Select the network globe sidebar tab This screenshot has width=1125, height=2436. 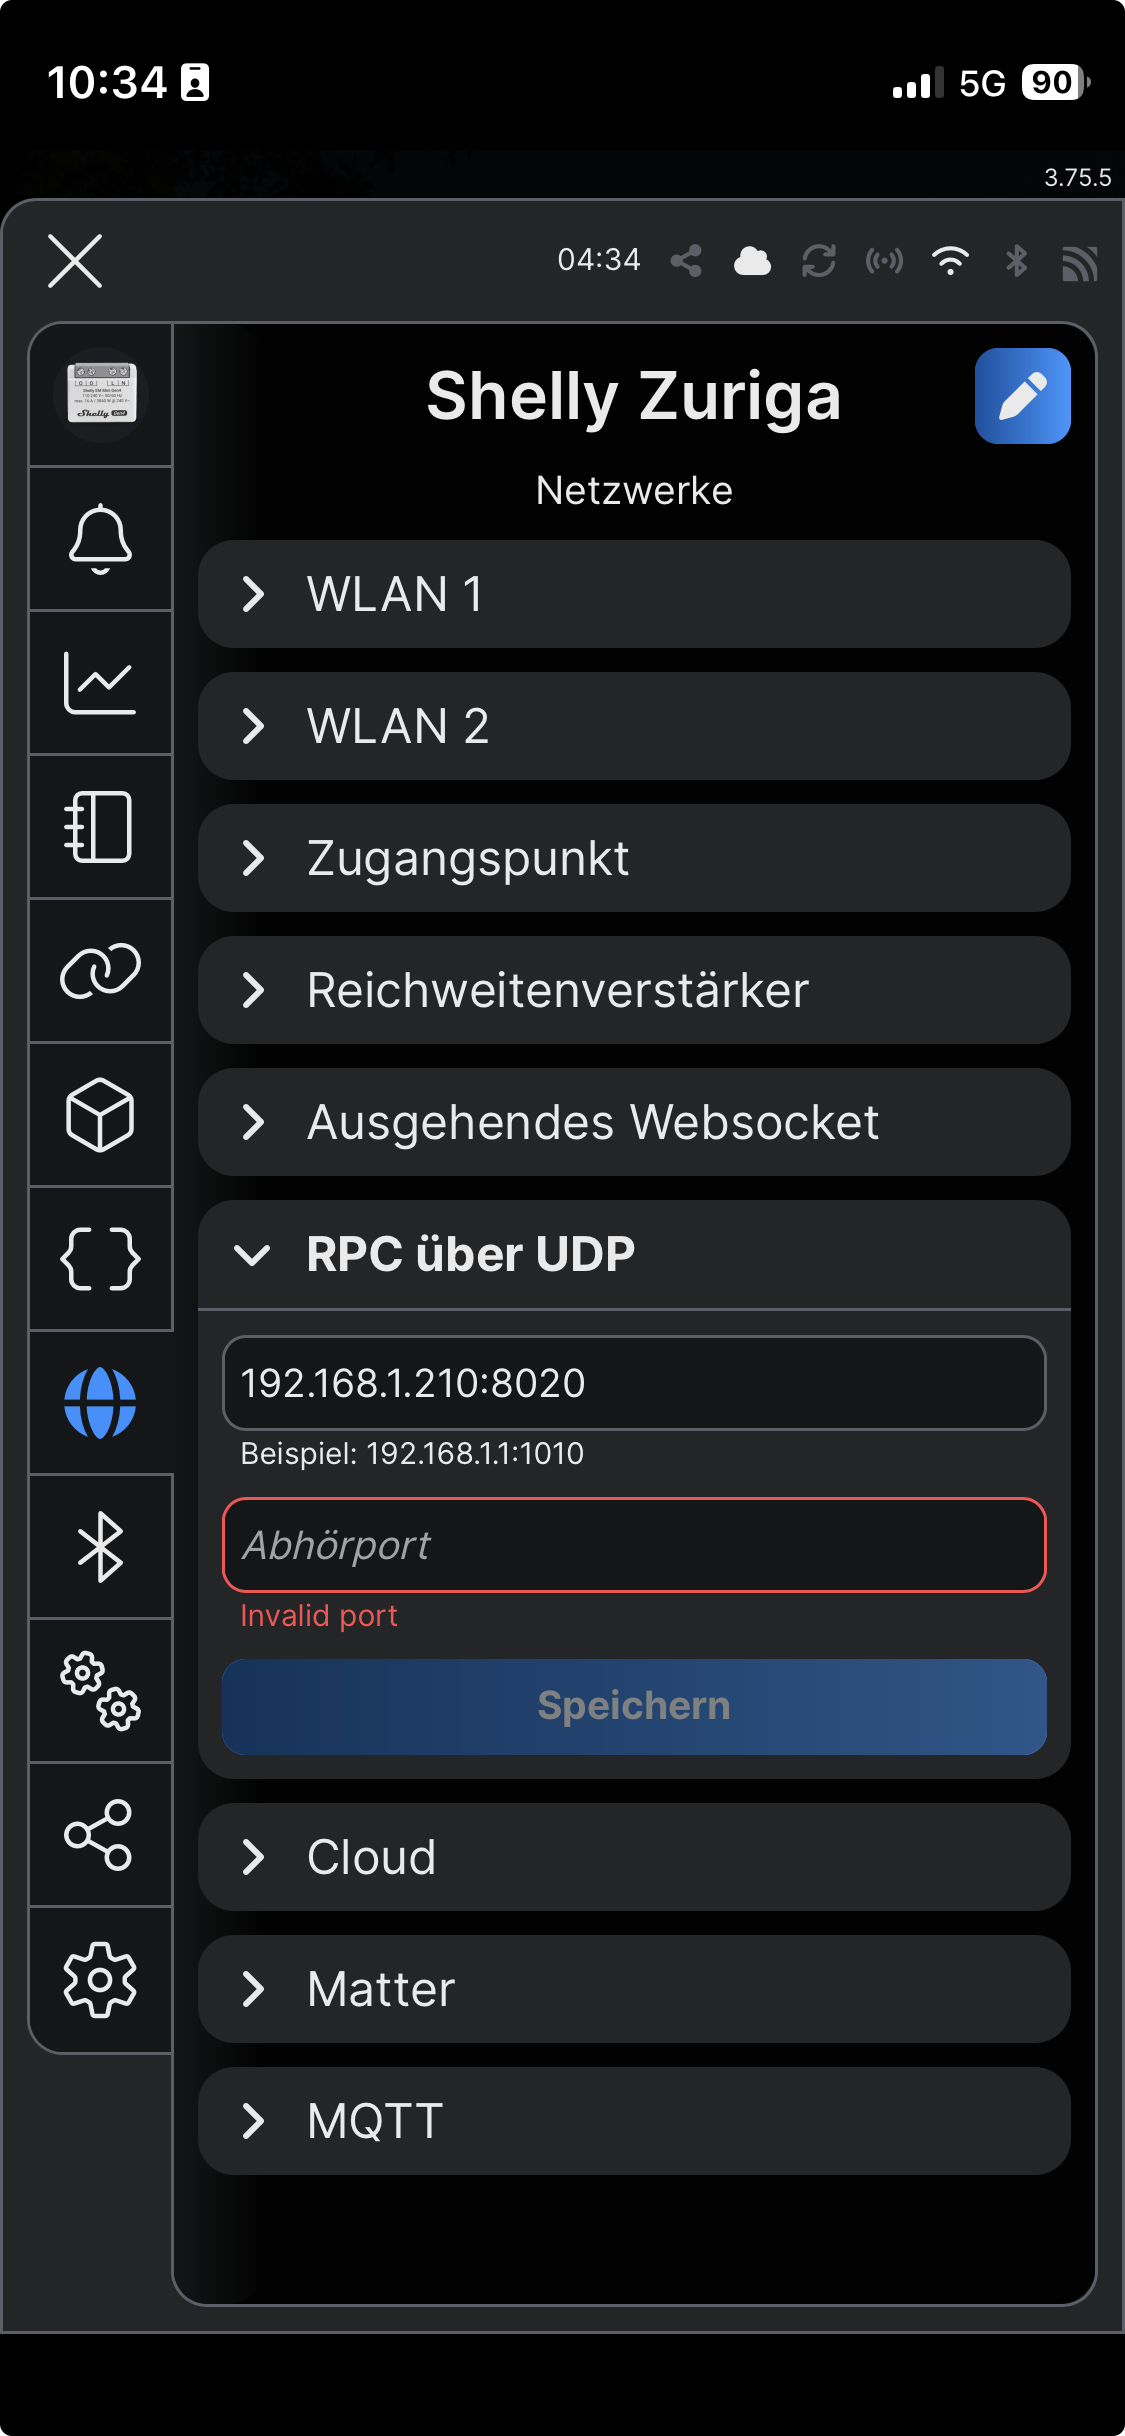click(x=100, y=1403)
